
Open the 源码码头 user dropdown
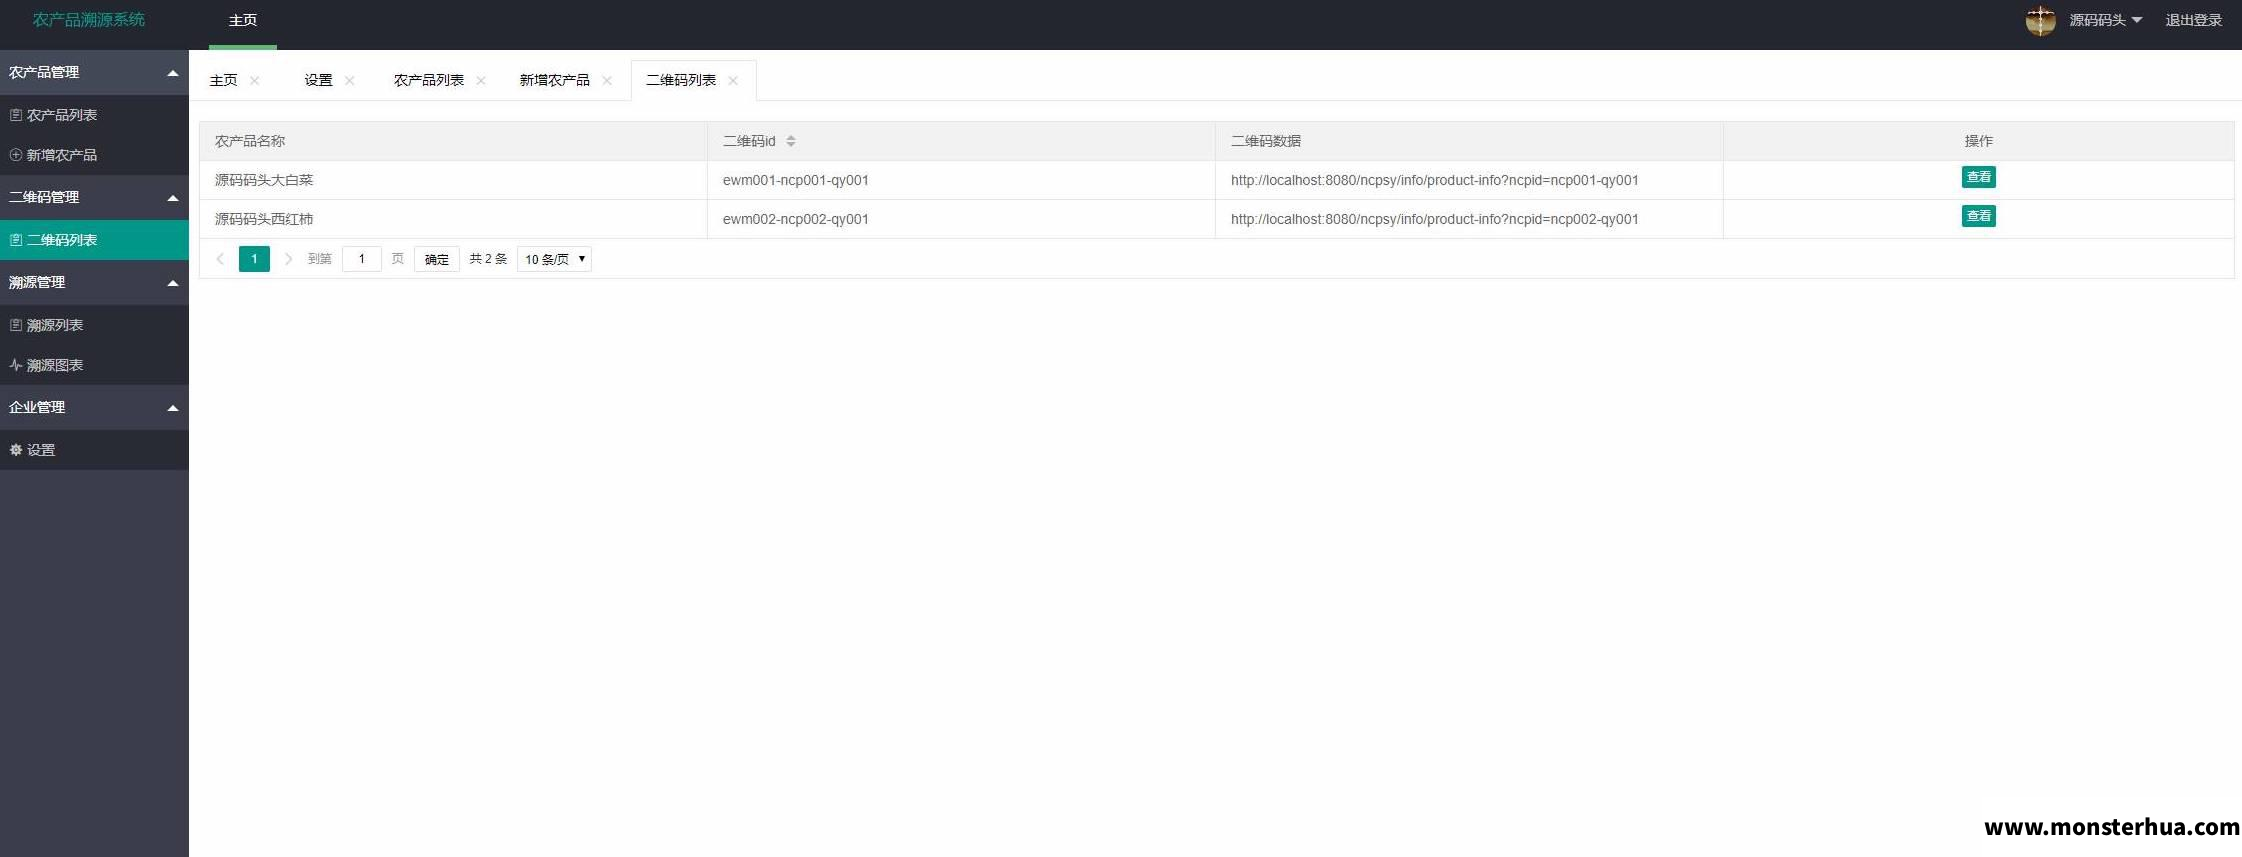pos(2105,20)
